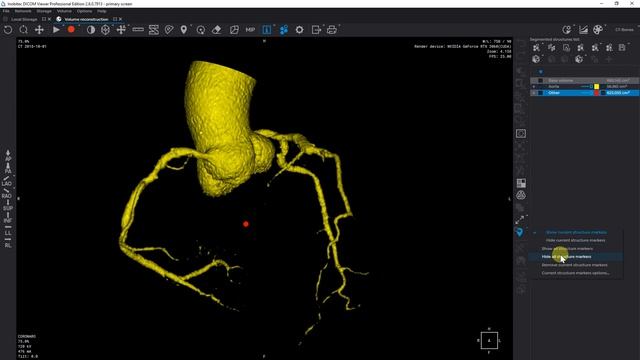Toggle the blue info overlay icon

tap(267, 30)
